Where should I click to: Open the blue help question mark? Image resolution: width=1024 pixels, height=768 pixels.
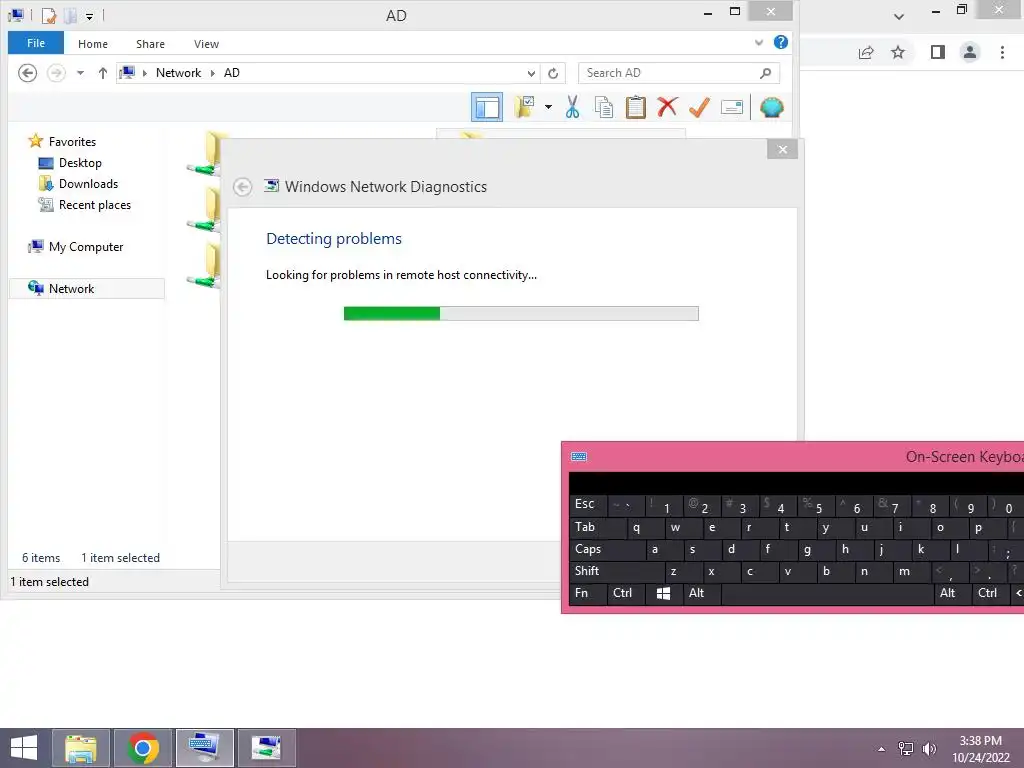point(780,42)
